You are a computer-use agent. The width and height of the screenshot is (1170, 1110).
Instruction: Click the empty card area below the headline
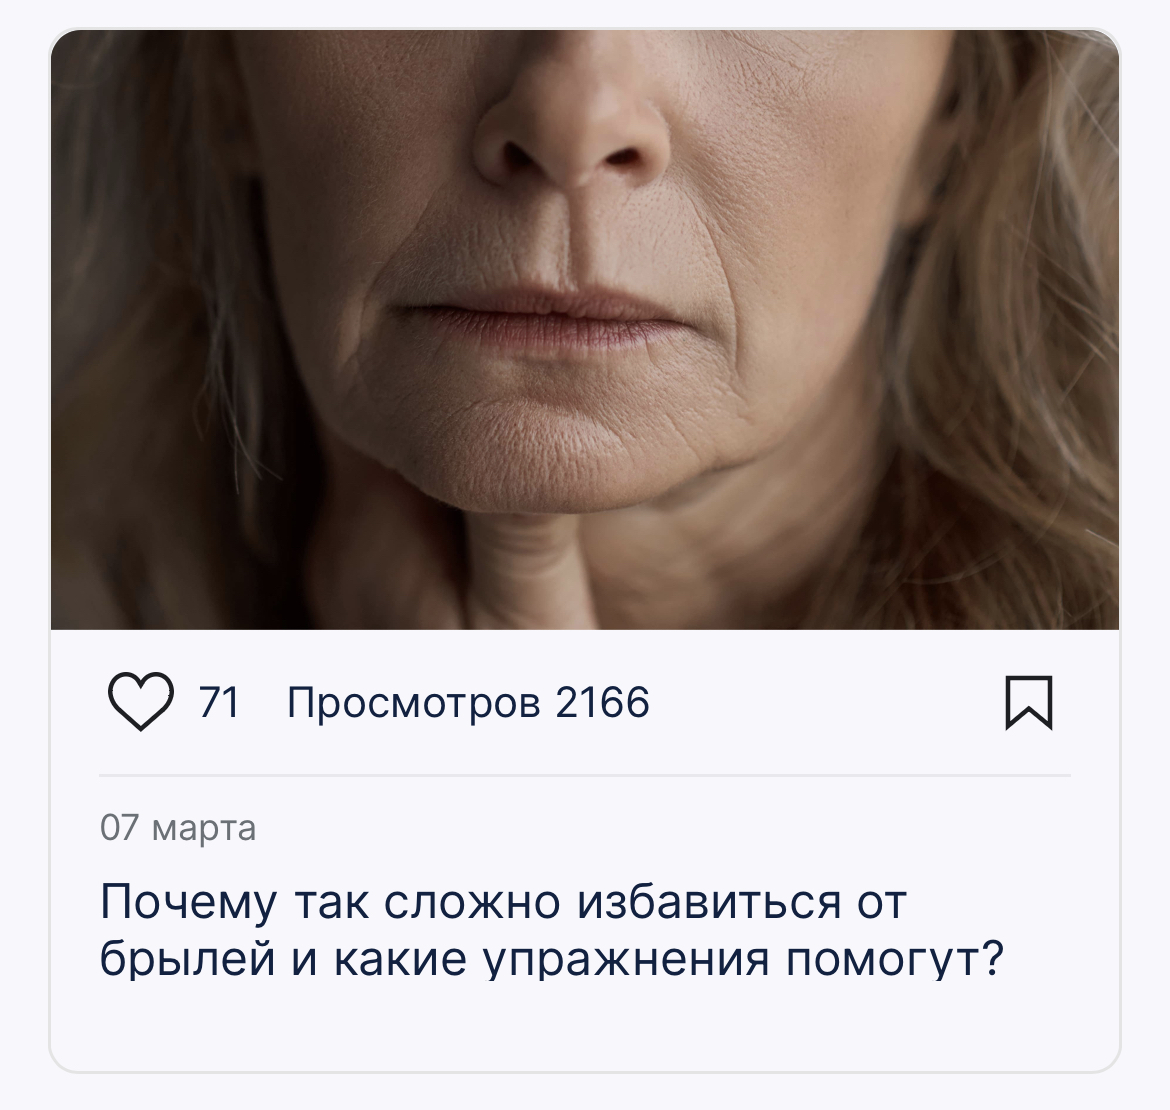click(x=585, y=1028)
